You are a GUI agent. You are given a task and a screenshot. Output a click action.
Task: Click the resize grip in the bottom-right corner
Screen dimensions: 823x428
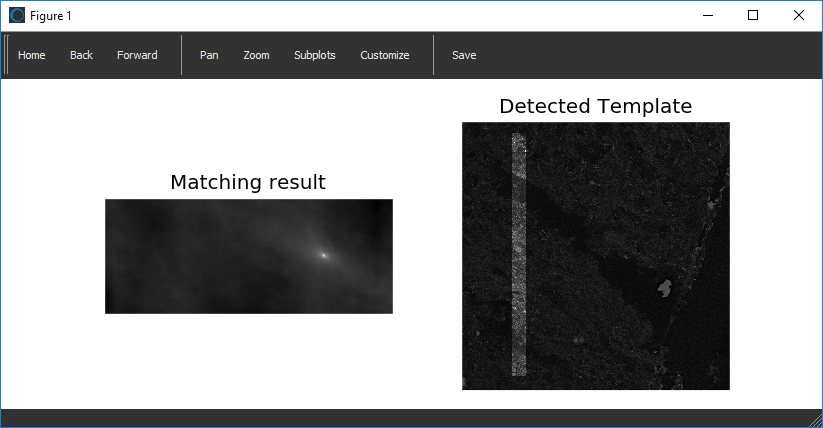coord(815,420)
